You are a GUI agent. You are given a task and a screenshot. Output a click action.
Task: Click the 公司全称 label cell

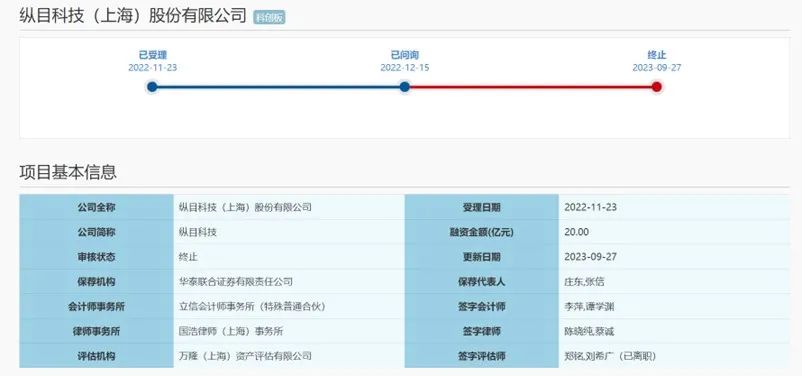pyautogui.click(x=97, y=207)
